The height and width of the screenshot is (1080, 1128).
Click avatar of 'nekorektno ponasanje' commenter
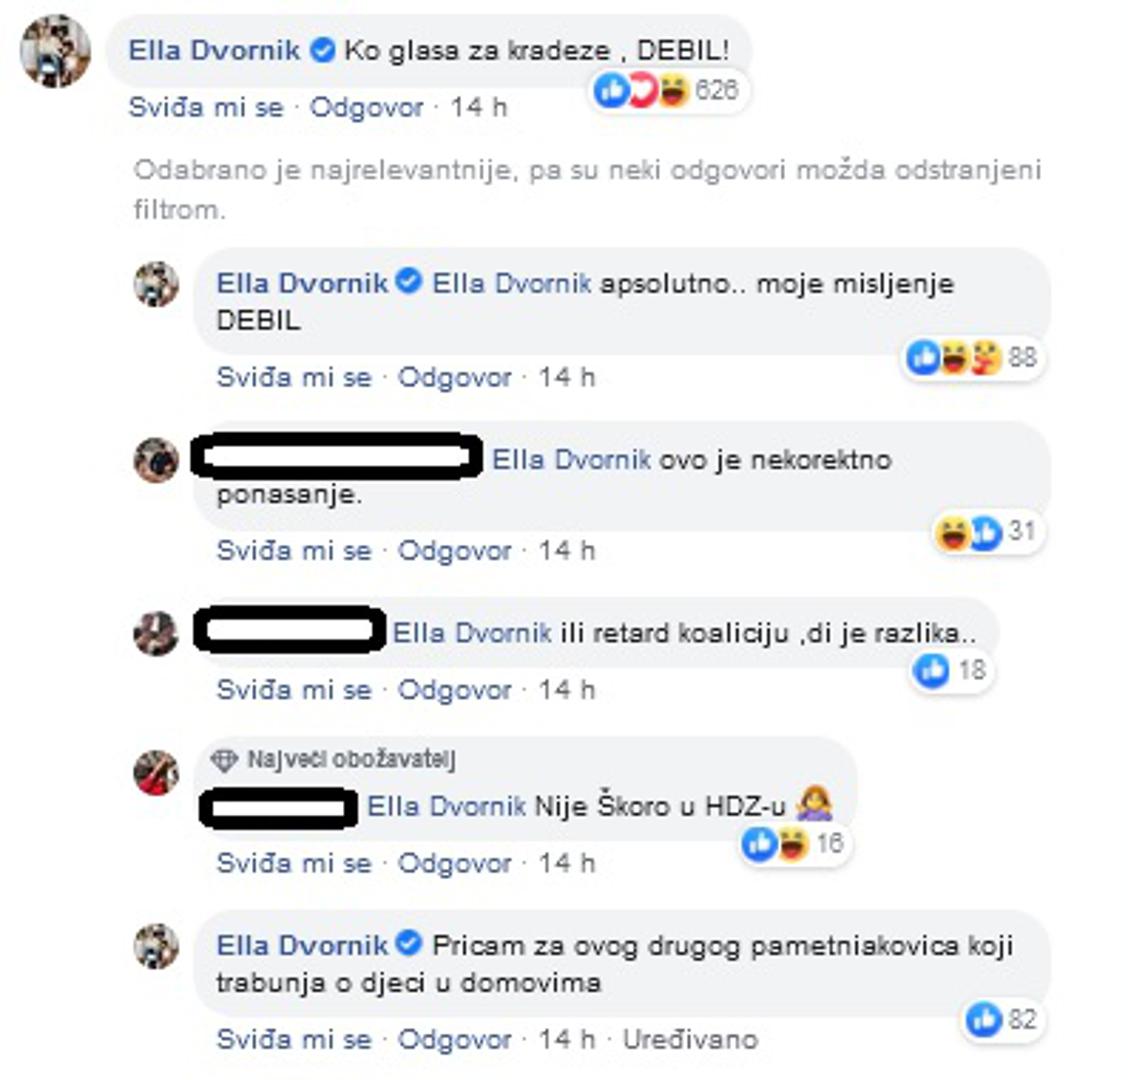[156, 460]
